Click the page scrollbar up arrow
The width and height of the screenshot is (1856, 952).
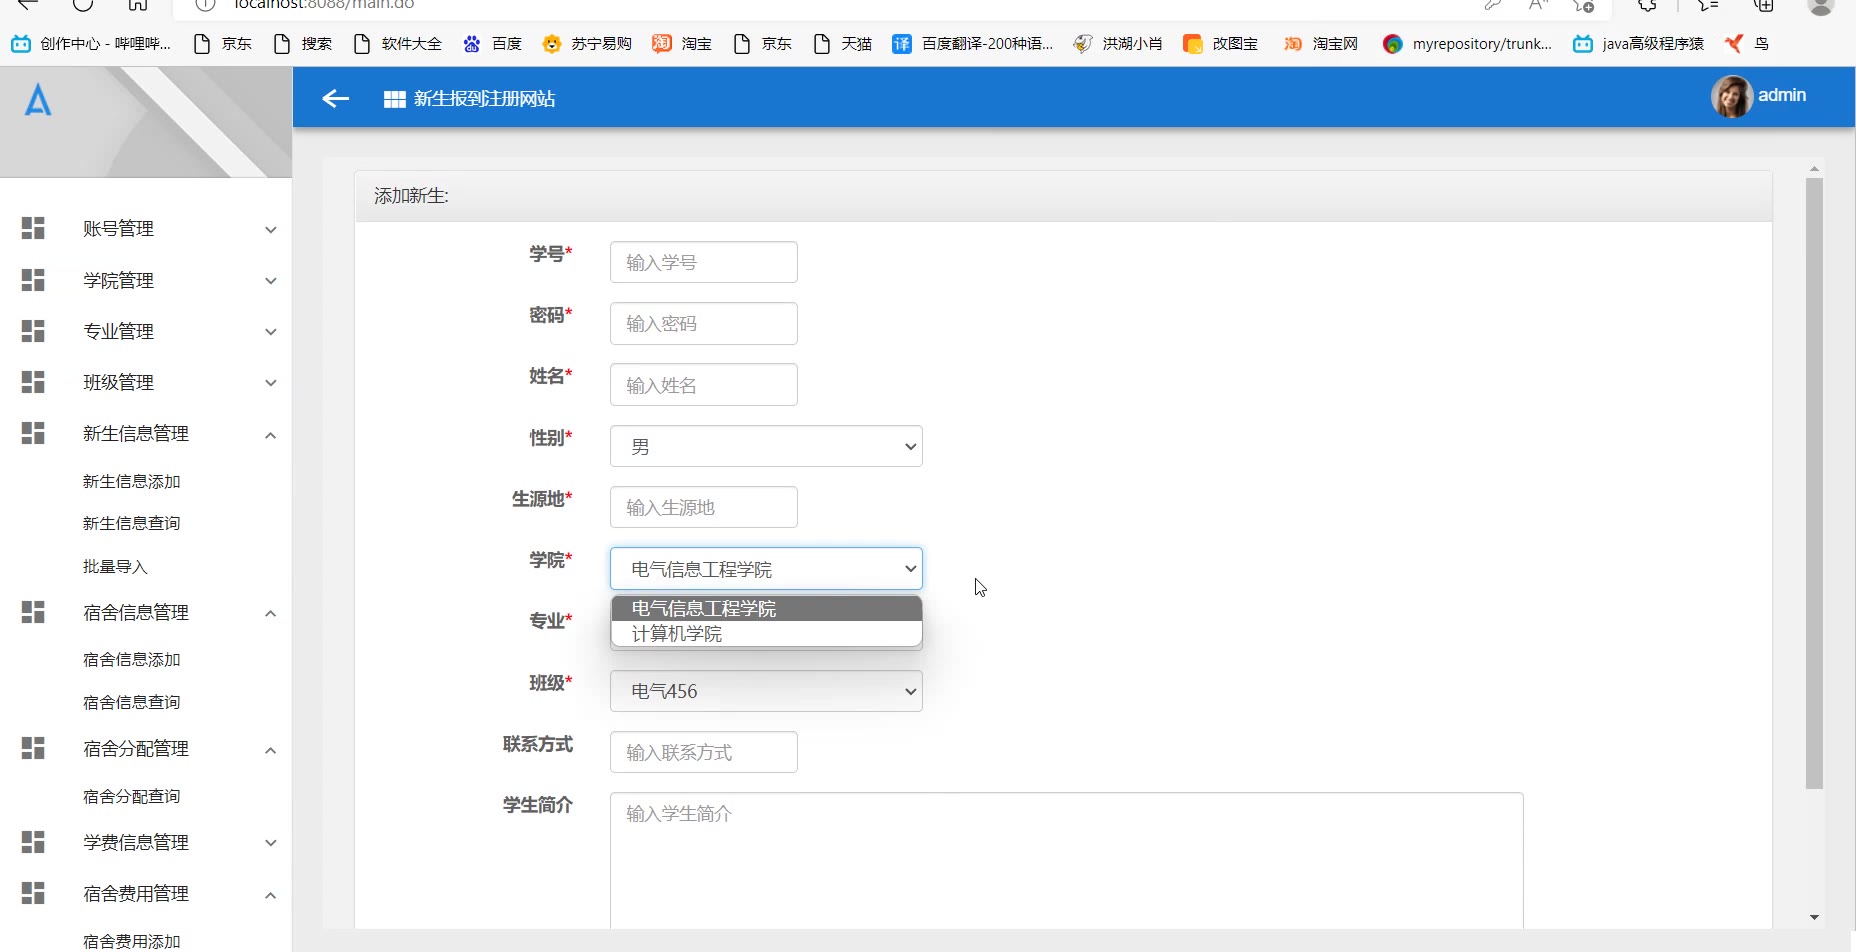1814,169
